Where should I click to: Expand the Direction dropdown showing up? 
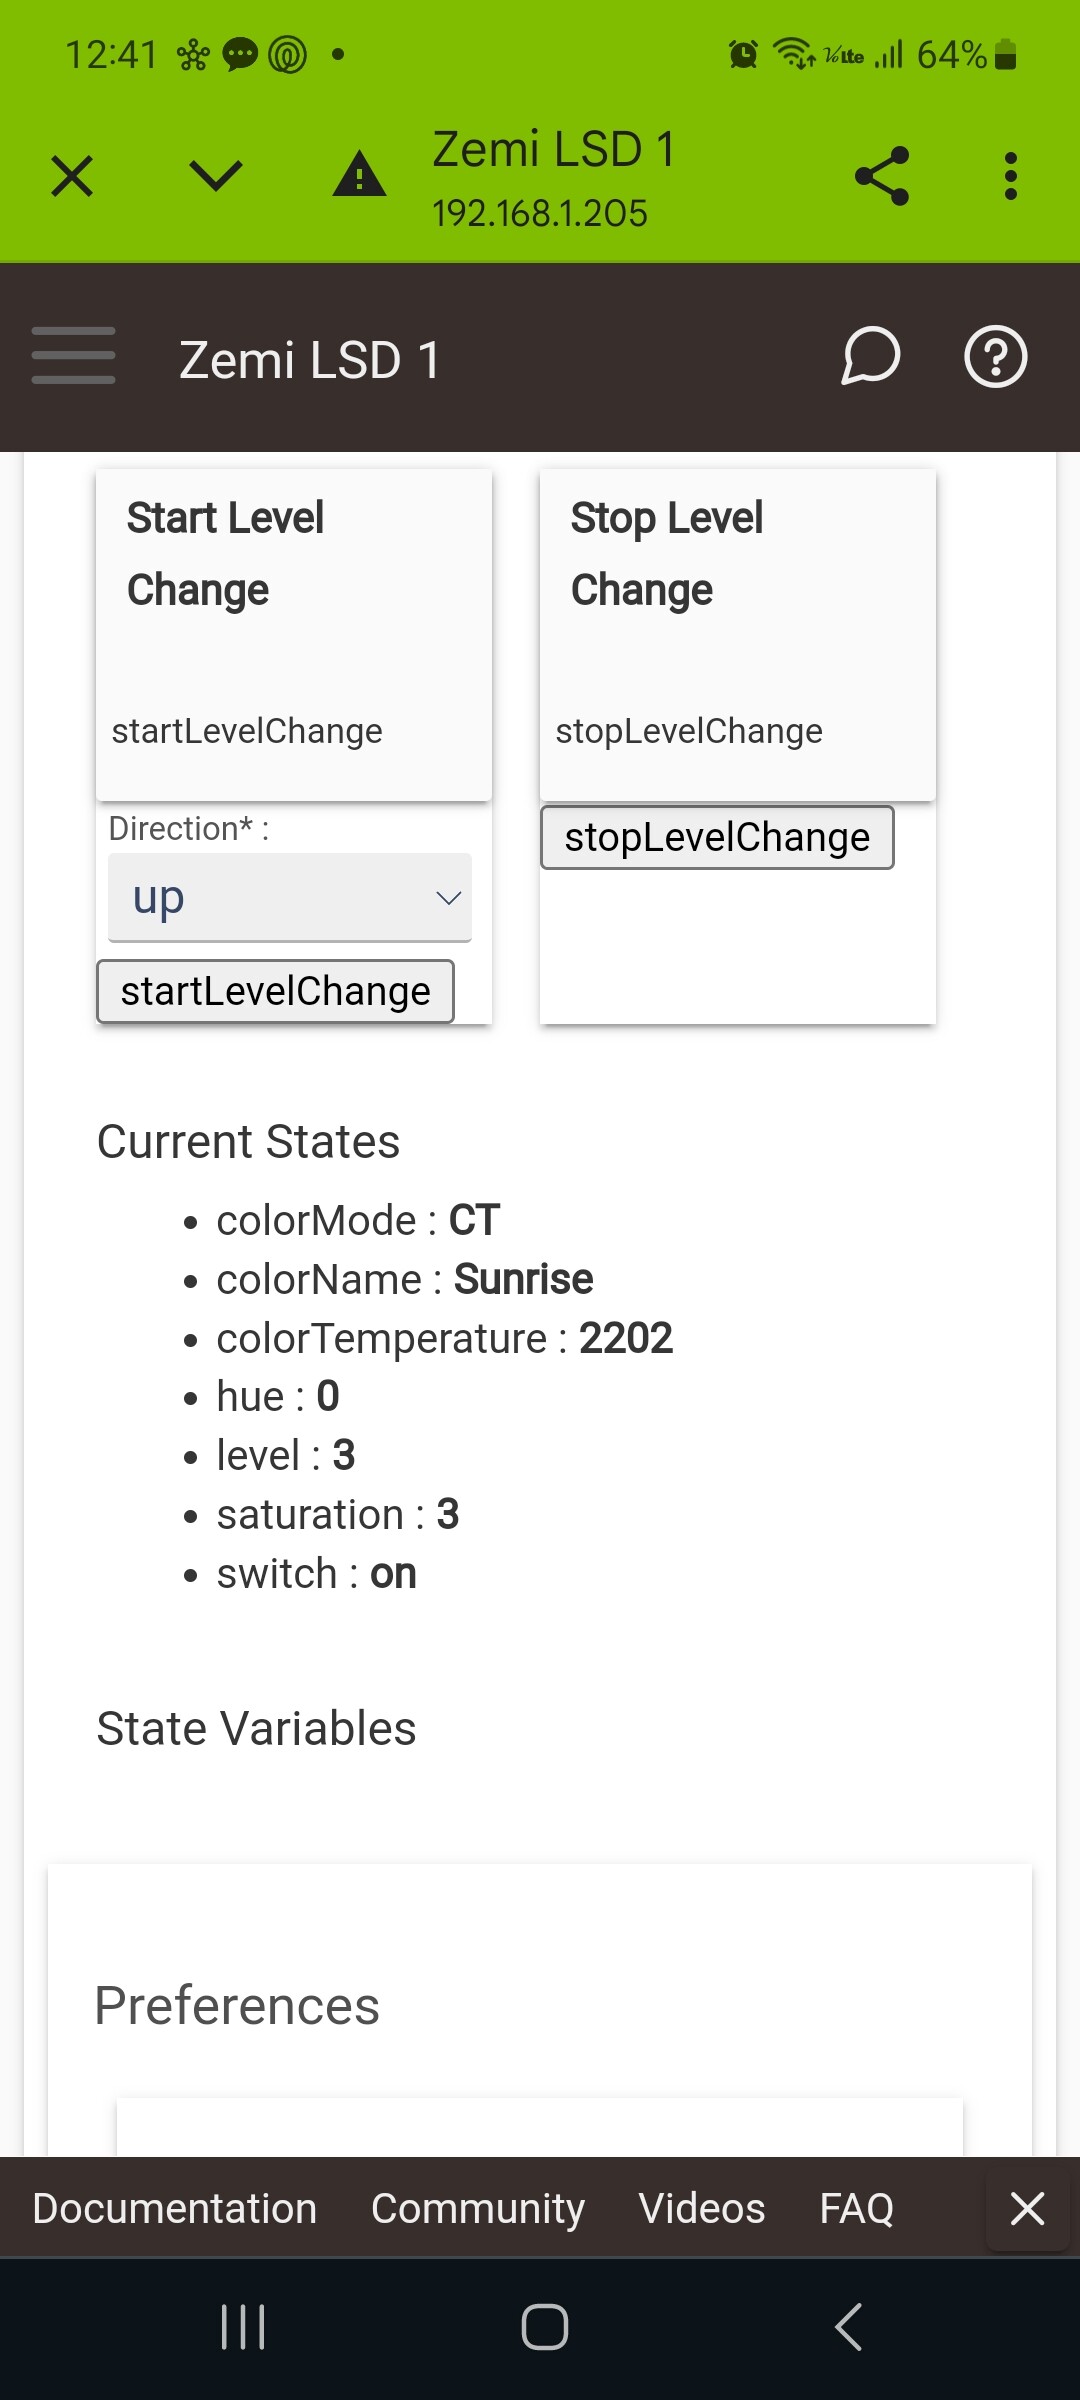coord(290,897)
